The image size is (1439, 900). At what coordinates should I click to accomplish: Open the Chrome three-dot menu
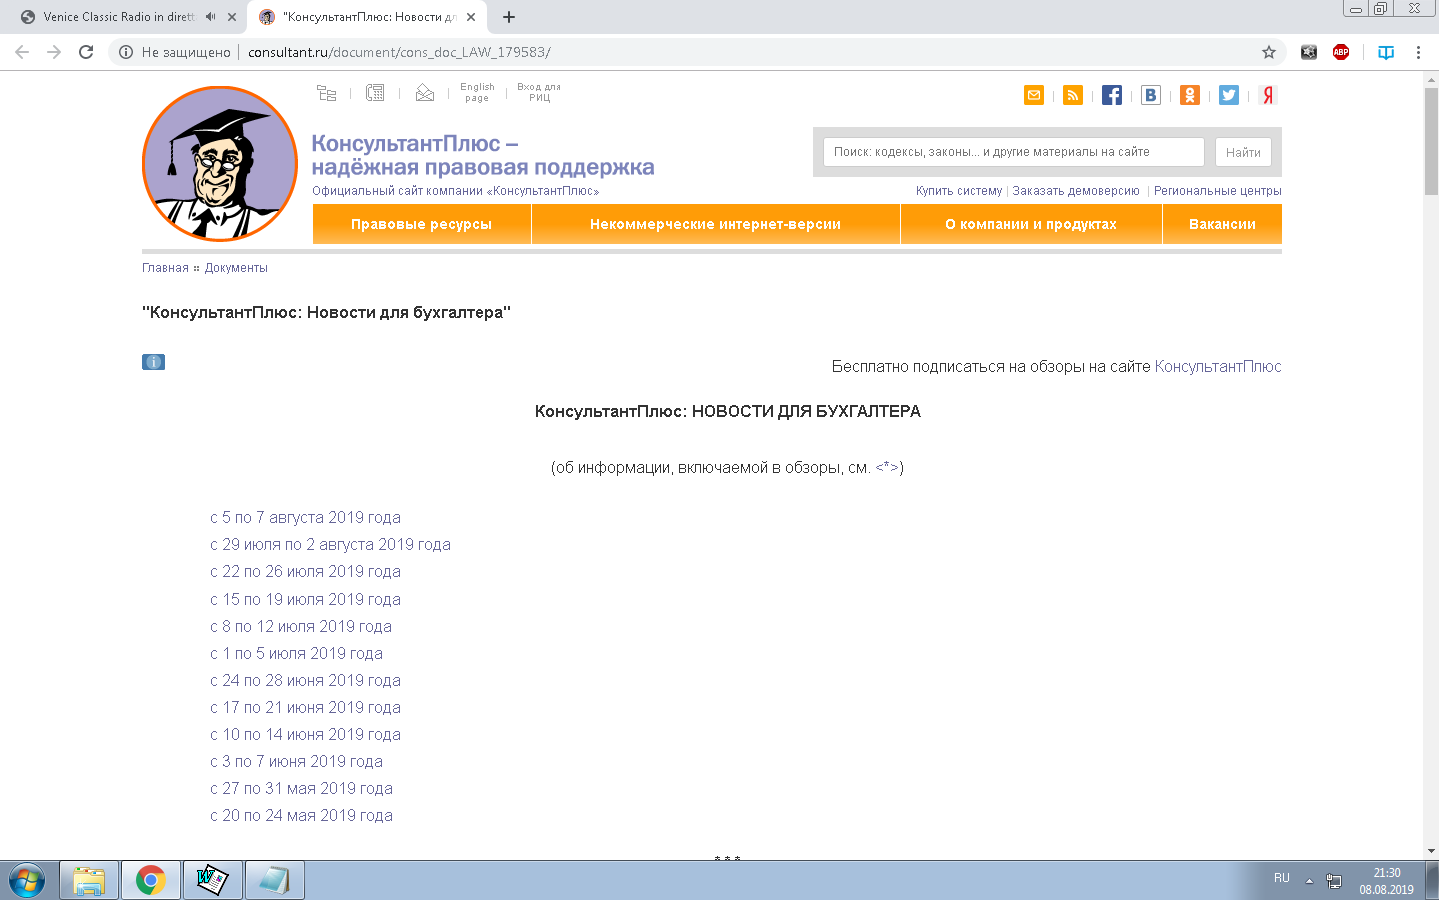[x=1418, y=52]
